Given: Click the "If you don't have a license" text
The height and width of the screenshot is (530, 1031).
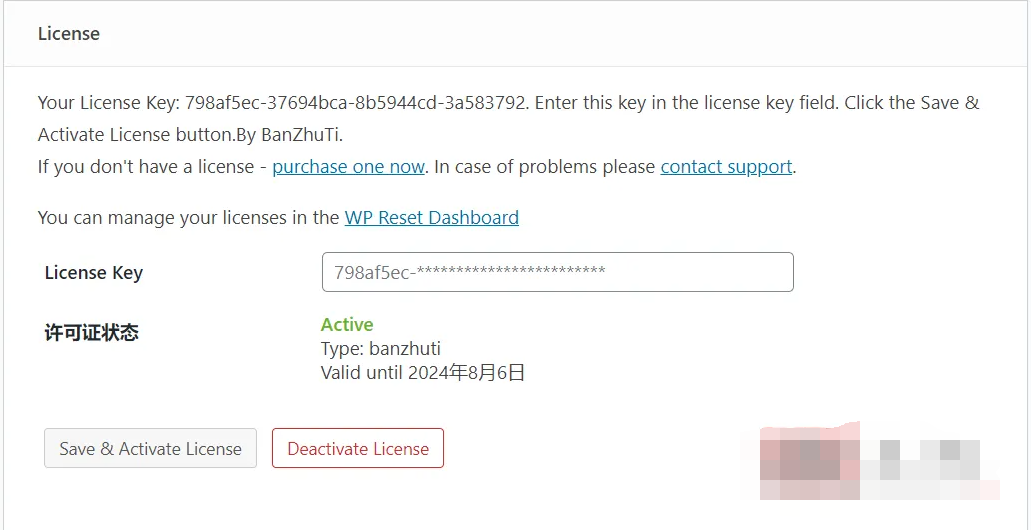Looking at the screenshot, I should (x=146, y=166).
